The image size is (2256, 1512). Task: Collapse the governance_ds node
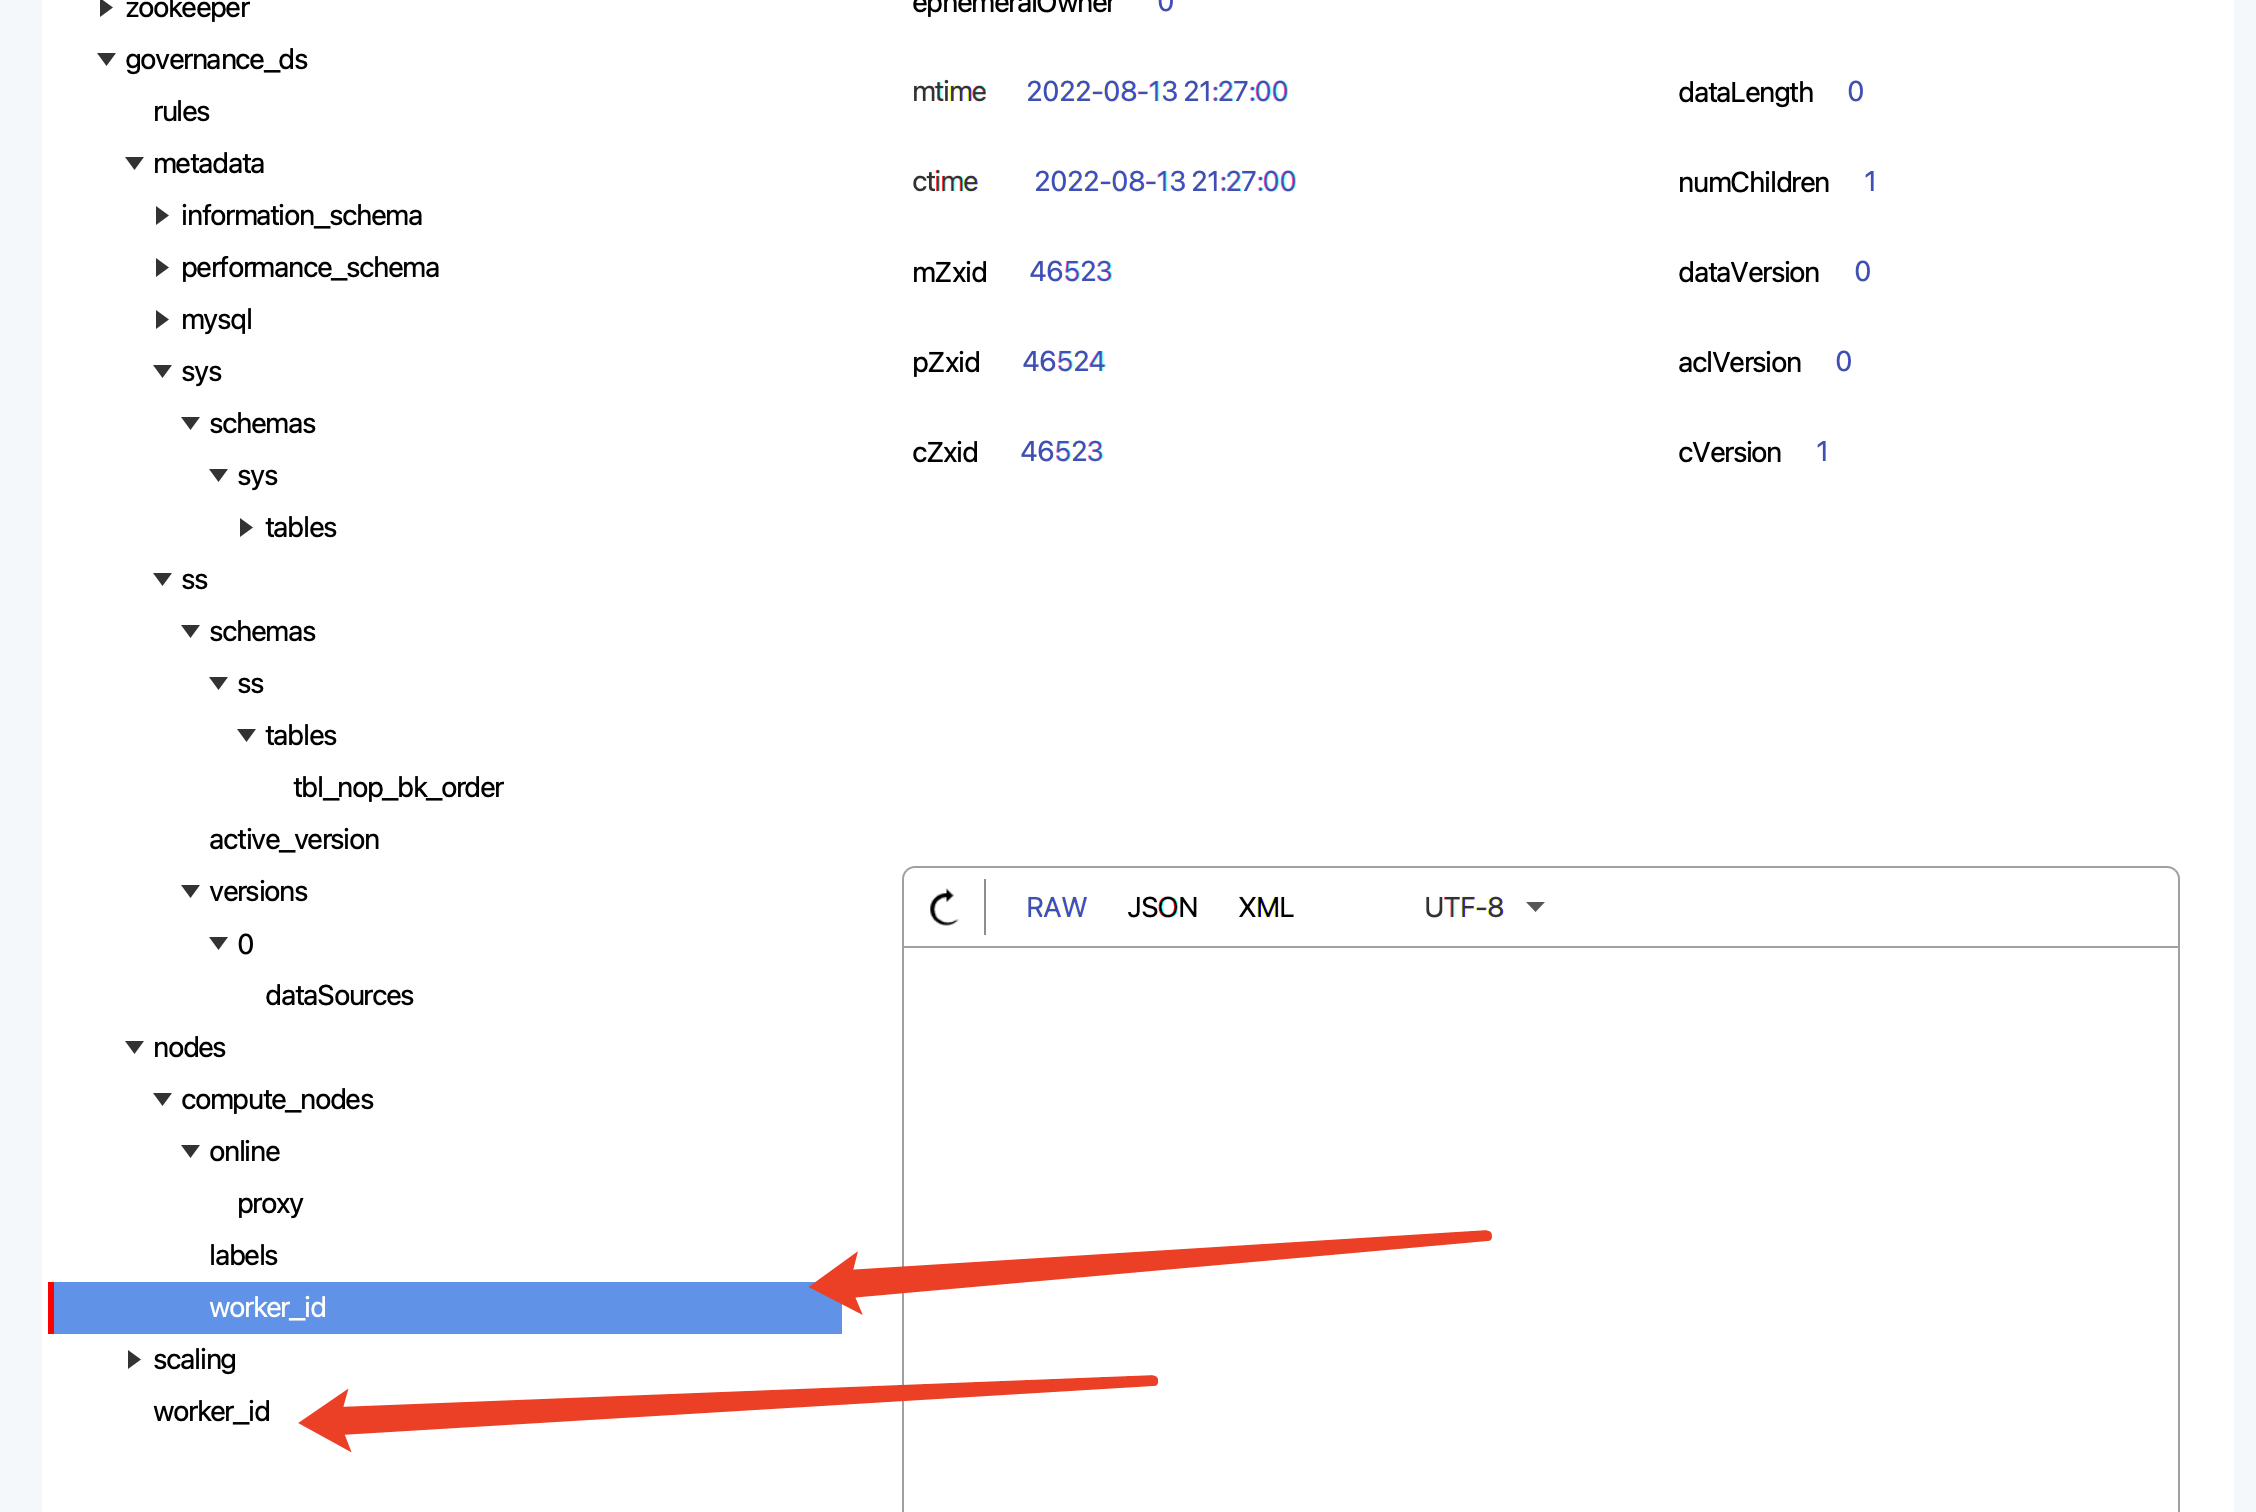click(107, 59)
